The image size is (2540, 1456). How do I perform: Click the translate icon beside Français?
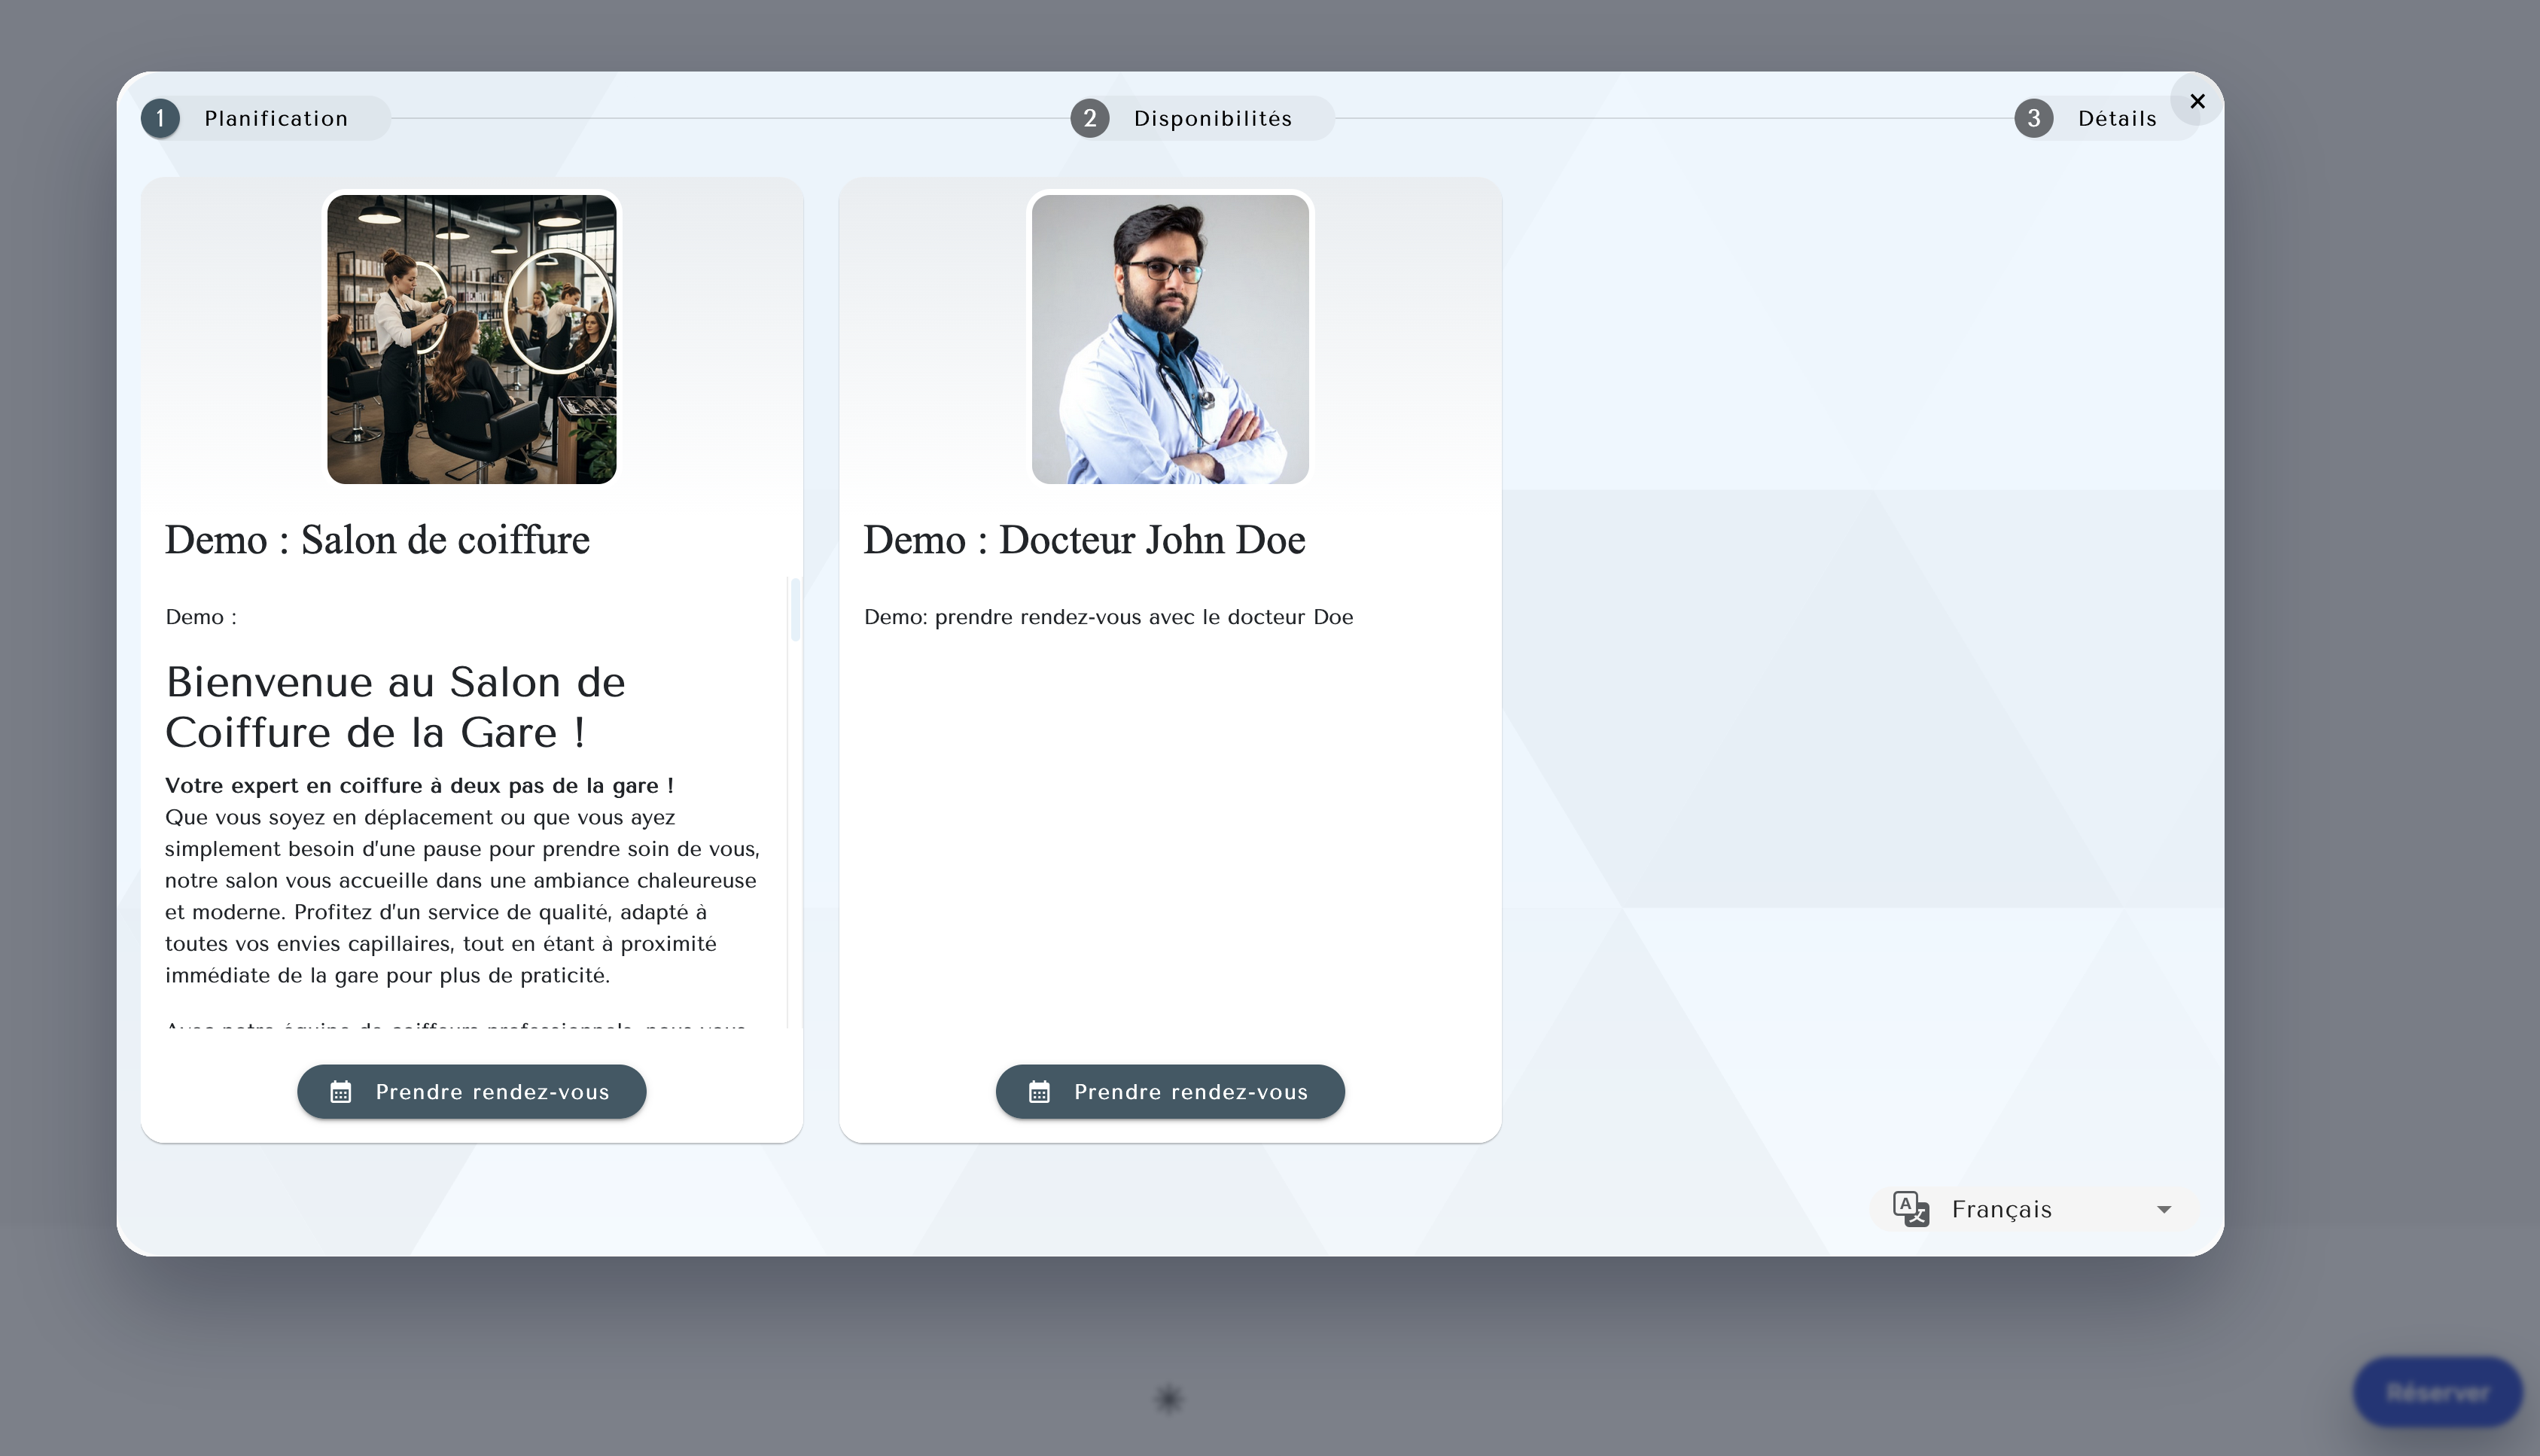[x=1910, y=1209]
